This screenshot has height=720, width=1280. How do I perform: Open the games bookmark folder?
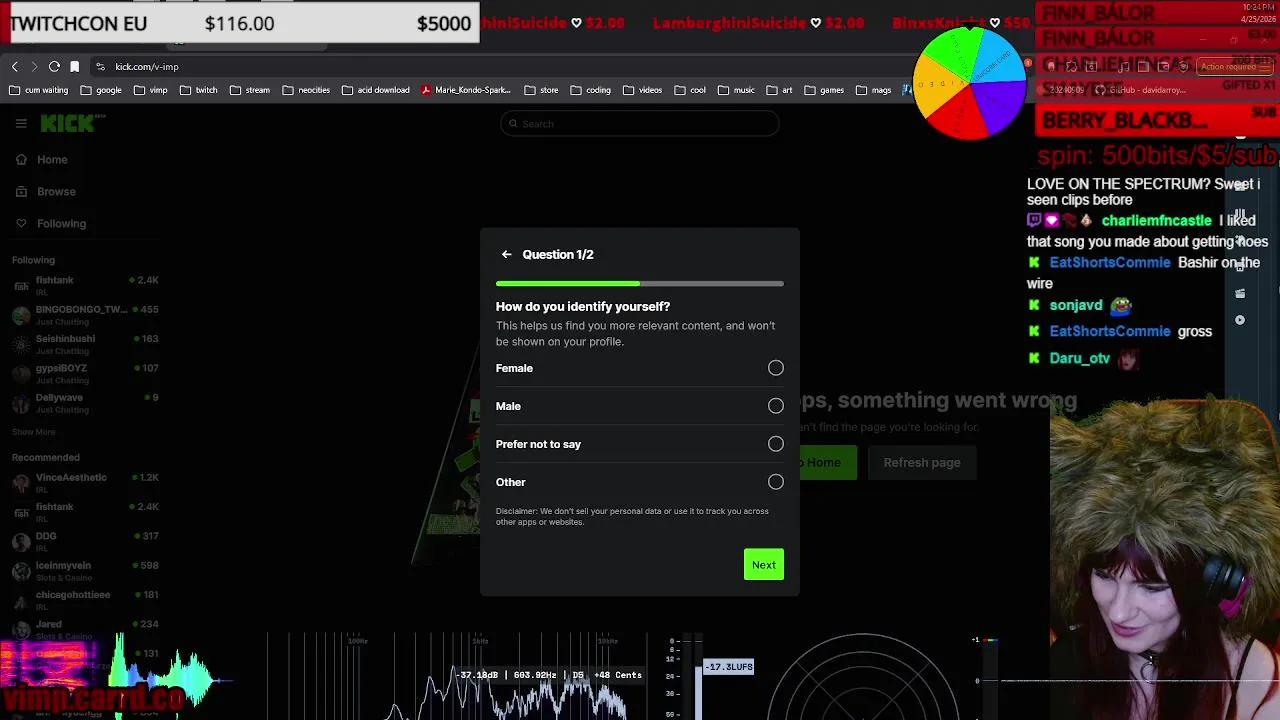pyautogui.click(x=824, y=90)
